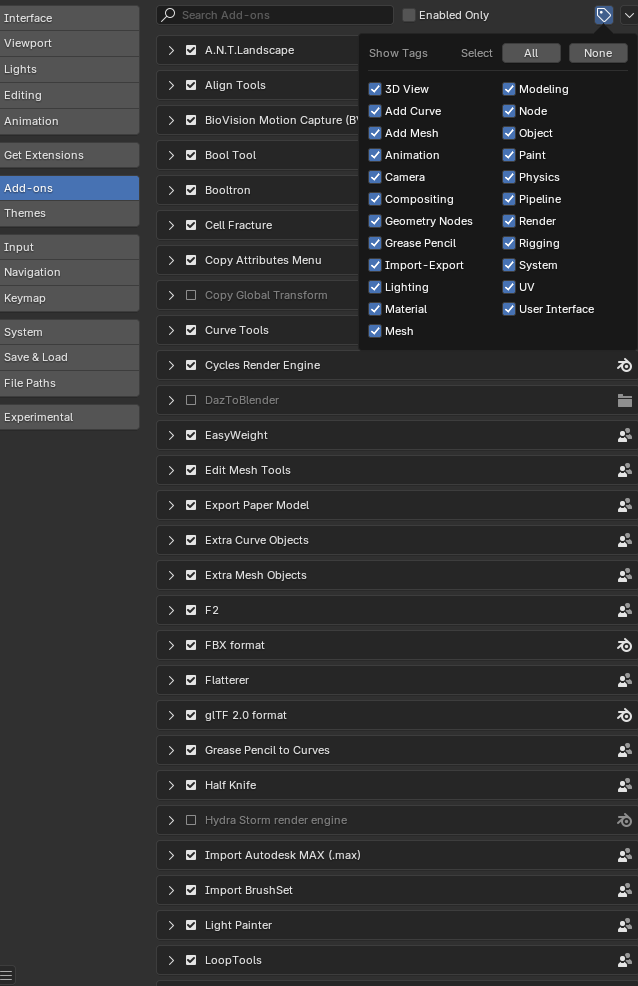Expand the Bool Tool add-on details
638x986 pixels.
pos(171,155)
